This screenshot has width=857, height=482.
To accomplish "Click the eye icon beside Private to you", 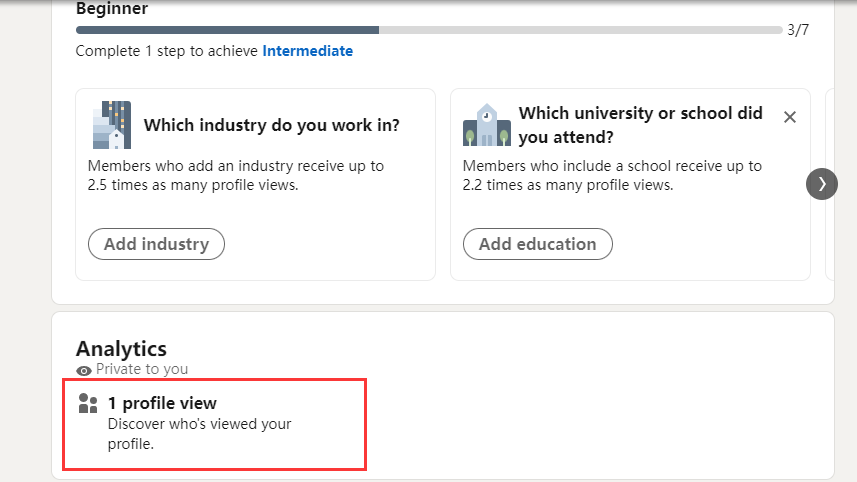I will pos(84,370).
